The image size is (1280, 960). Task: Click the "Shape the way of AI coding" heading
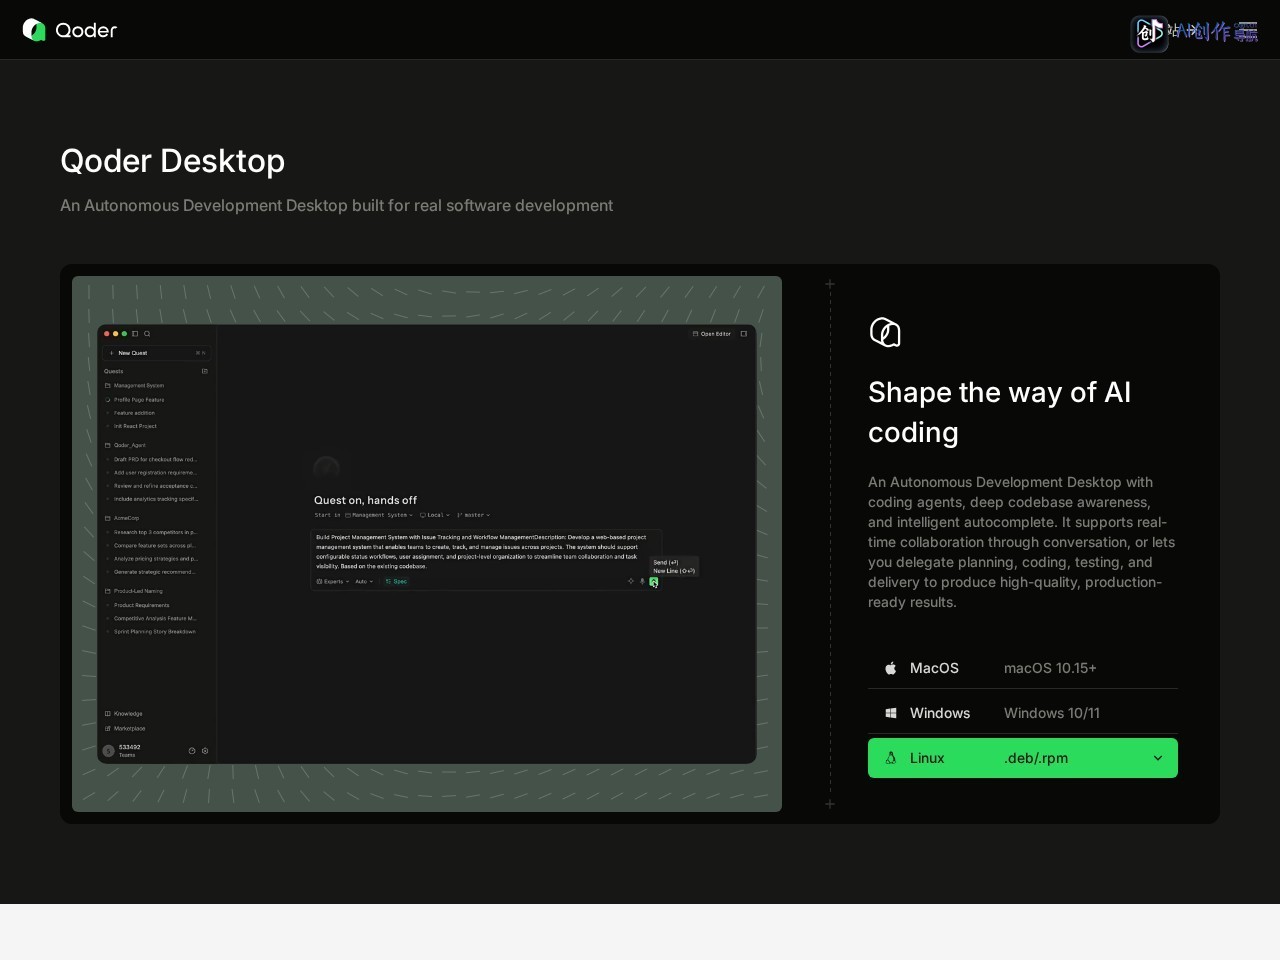(x=1000, y=412)
